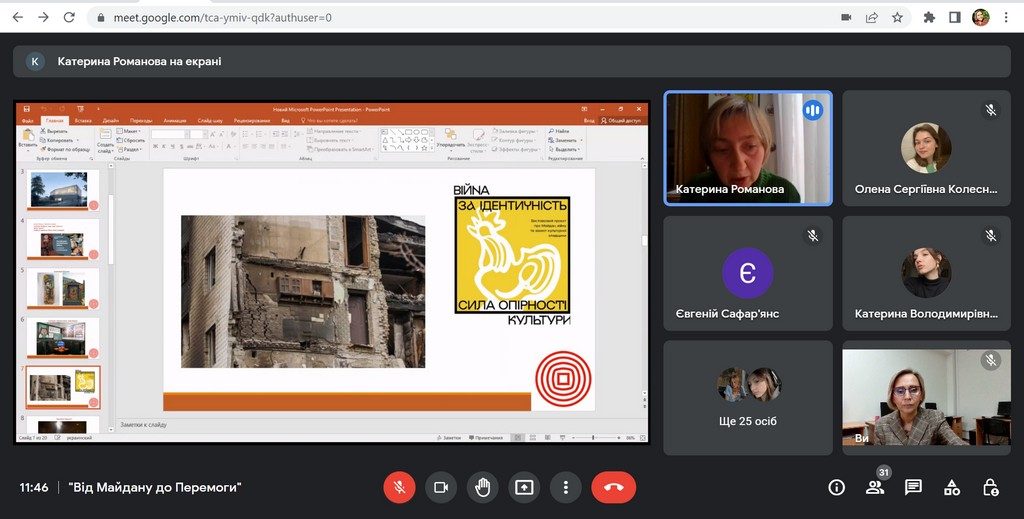Bookmark this page with star icon

(x=897, y=17)
